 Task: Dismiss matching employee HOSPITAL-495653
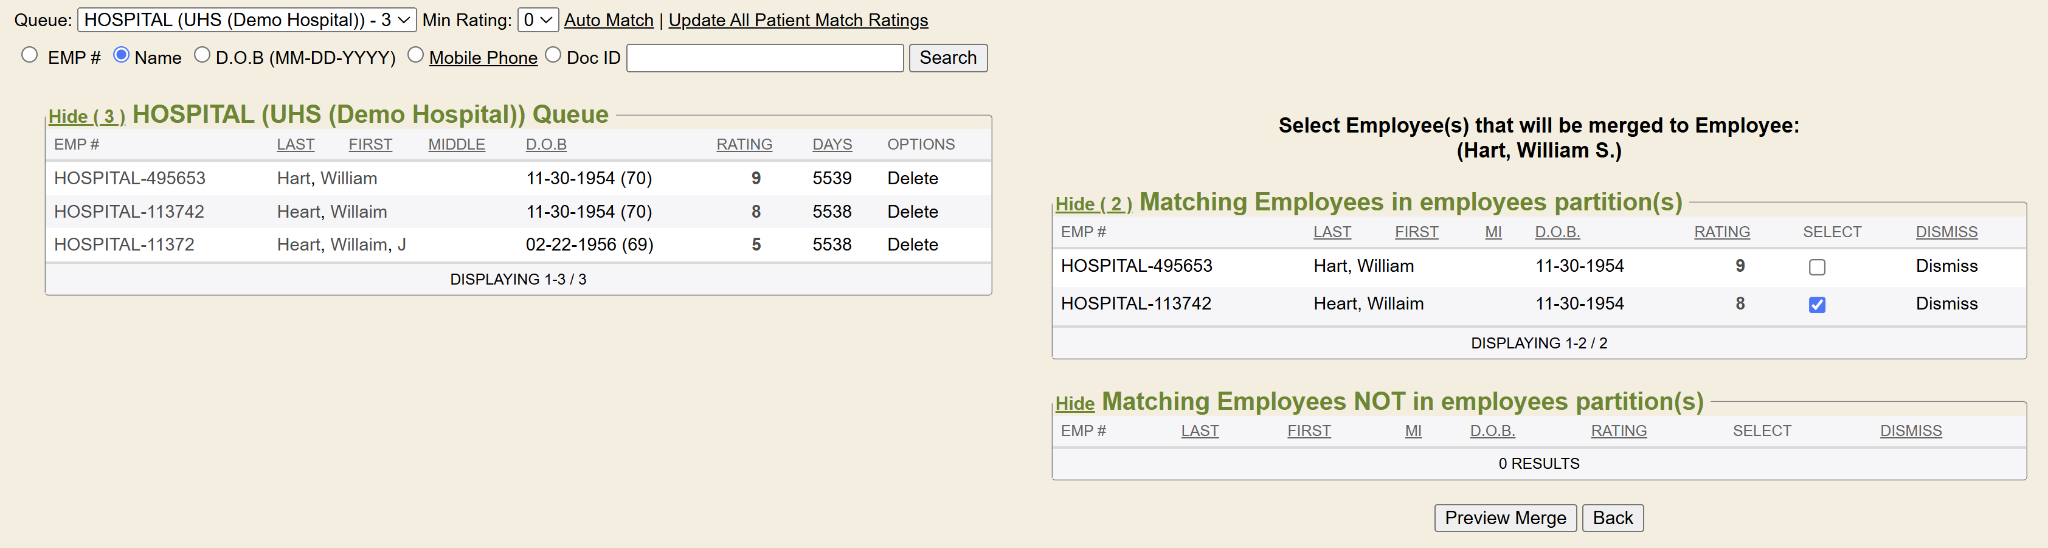pos(1946,266)
